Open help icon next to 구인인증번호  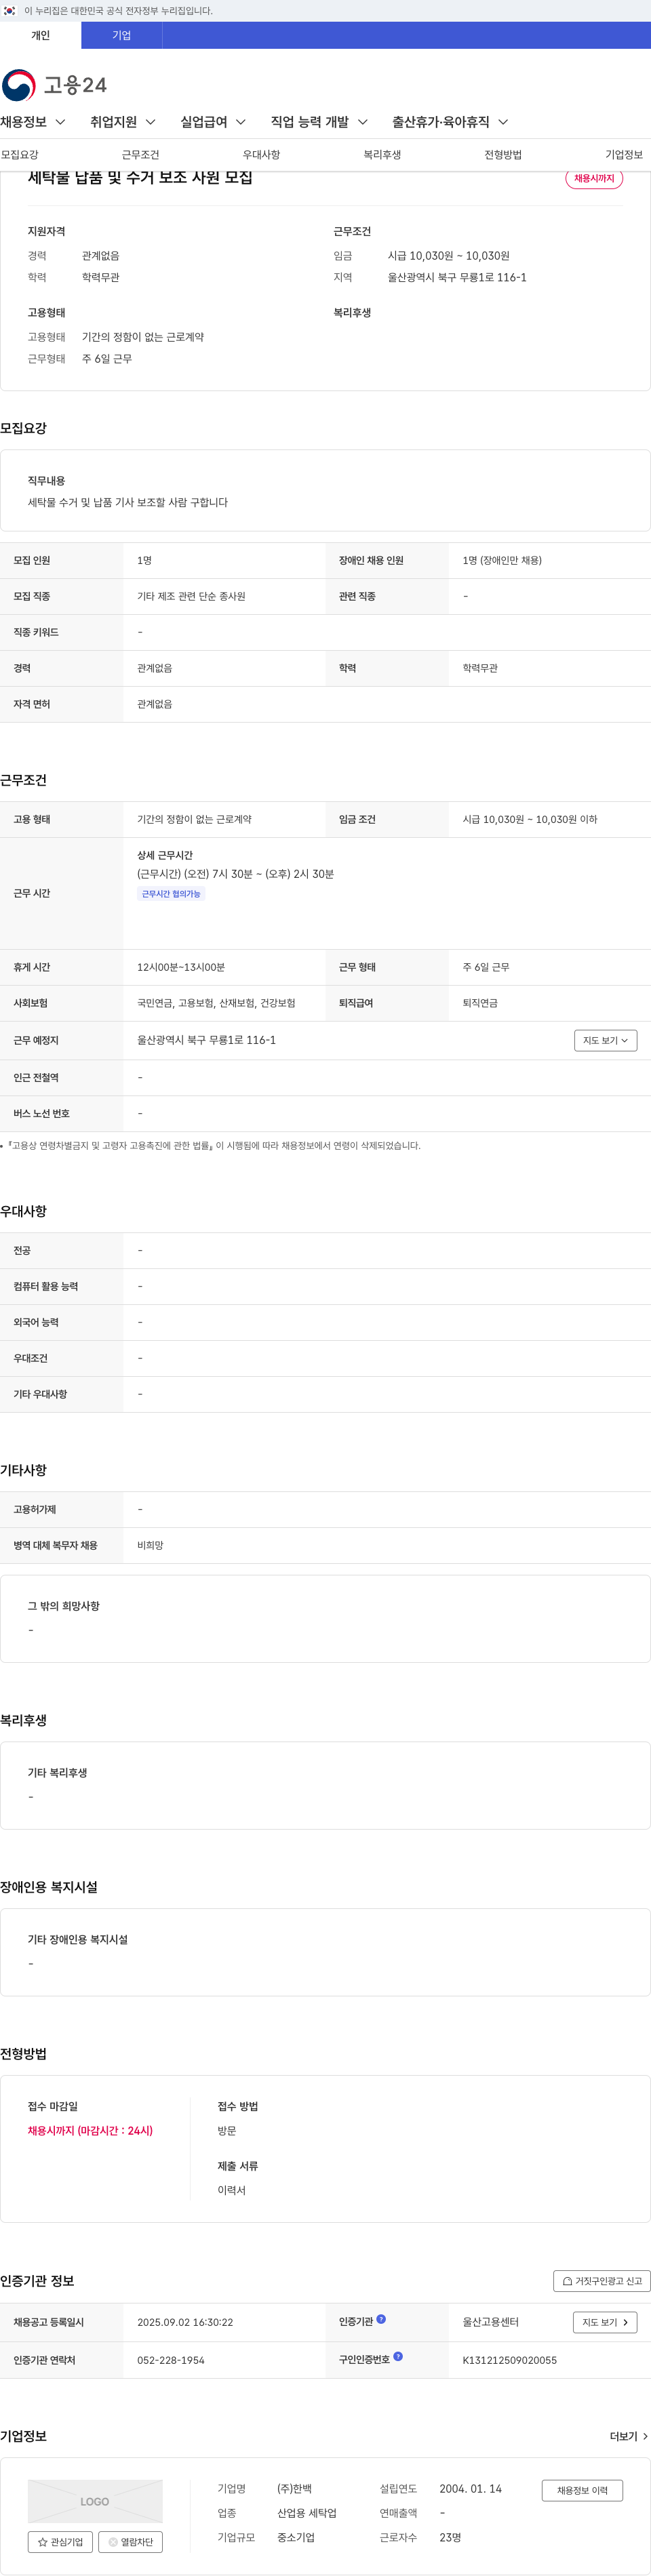tap(398, 2356)
